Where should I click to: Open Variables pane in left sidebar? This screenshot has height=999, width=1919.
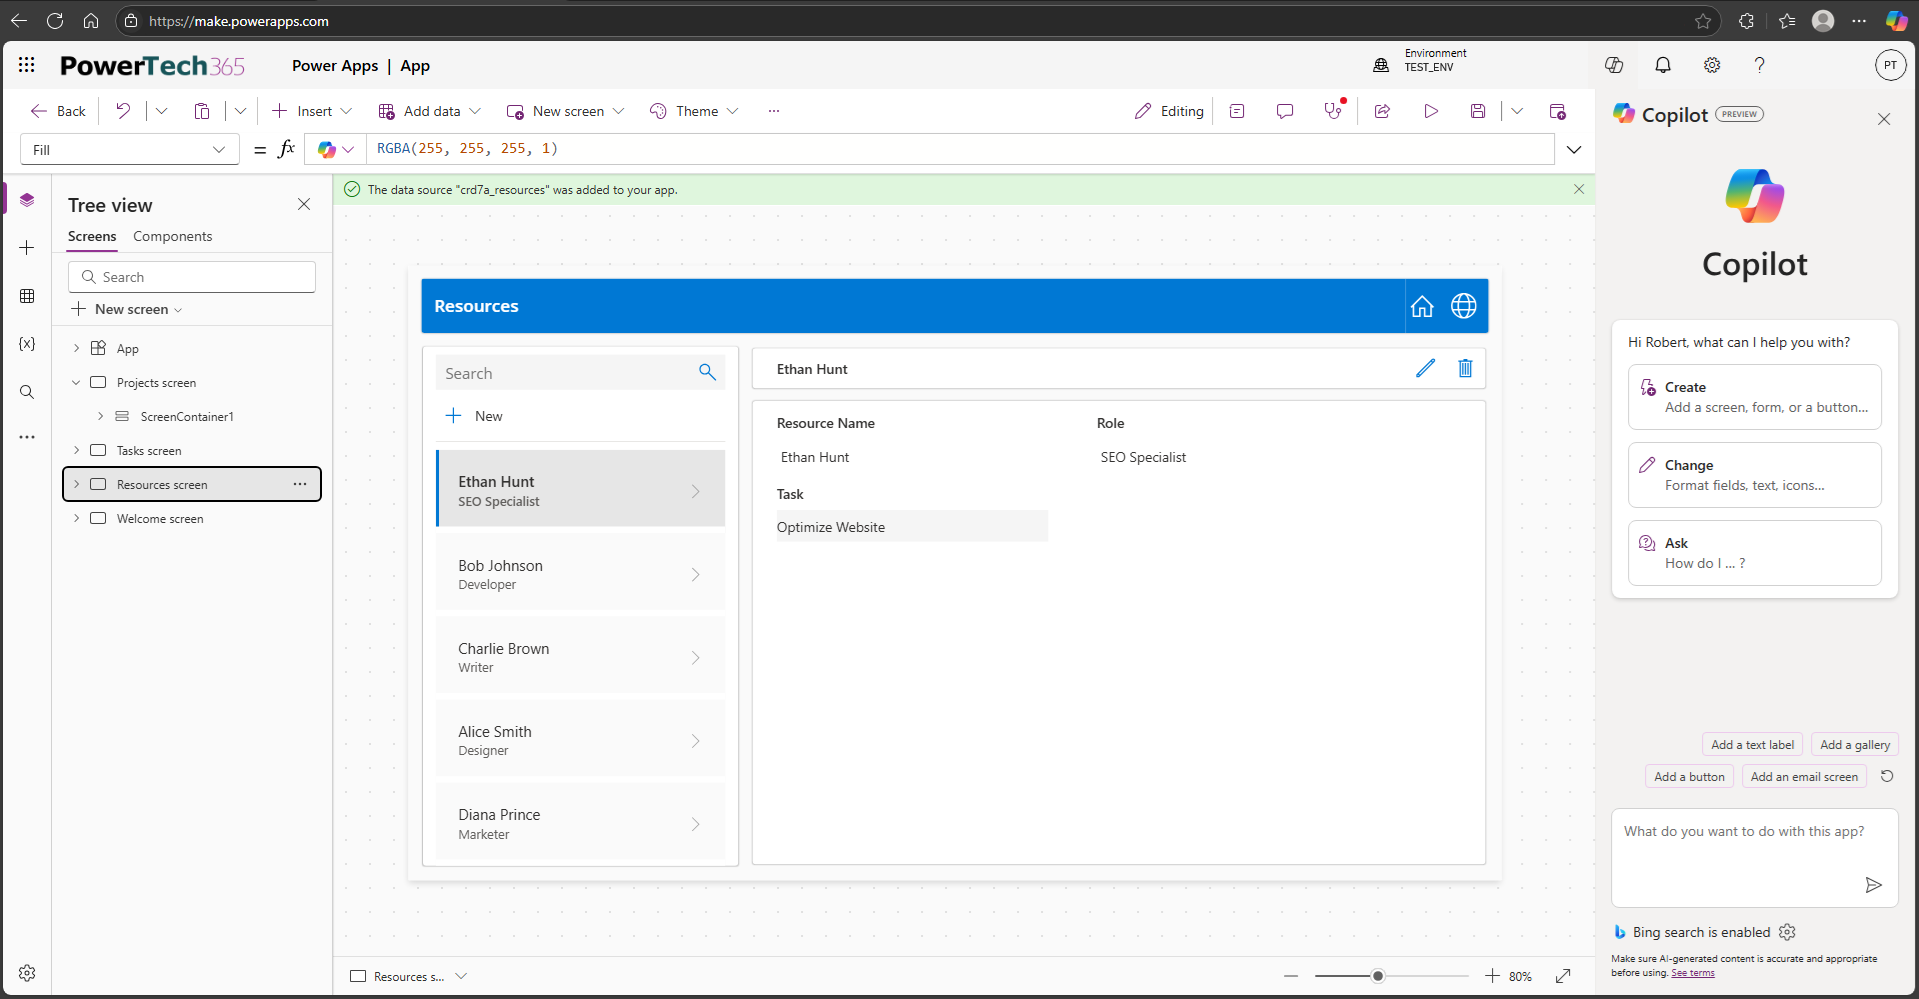27,344
